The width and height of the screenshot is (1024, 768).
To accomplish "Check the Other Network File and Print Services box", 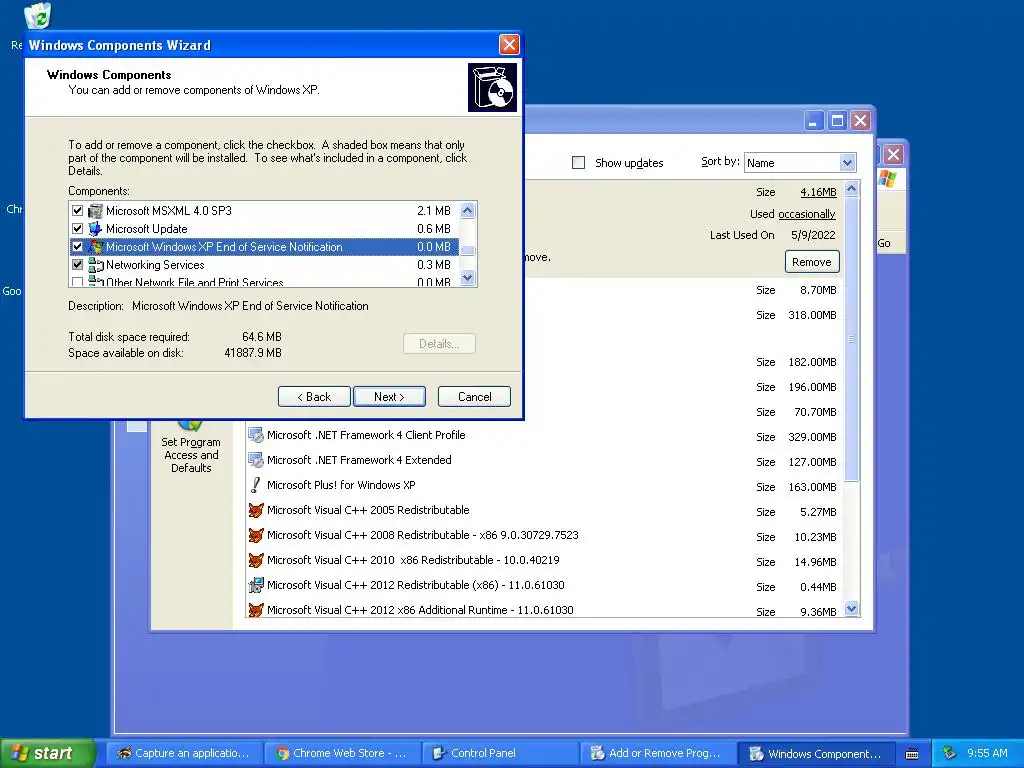I will pyautogui.click(x=78, y=282).
